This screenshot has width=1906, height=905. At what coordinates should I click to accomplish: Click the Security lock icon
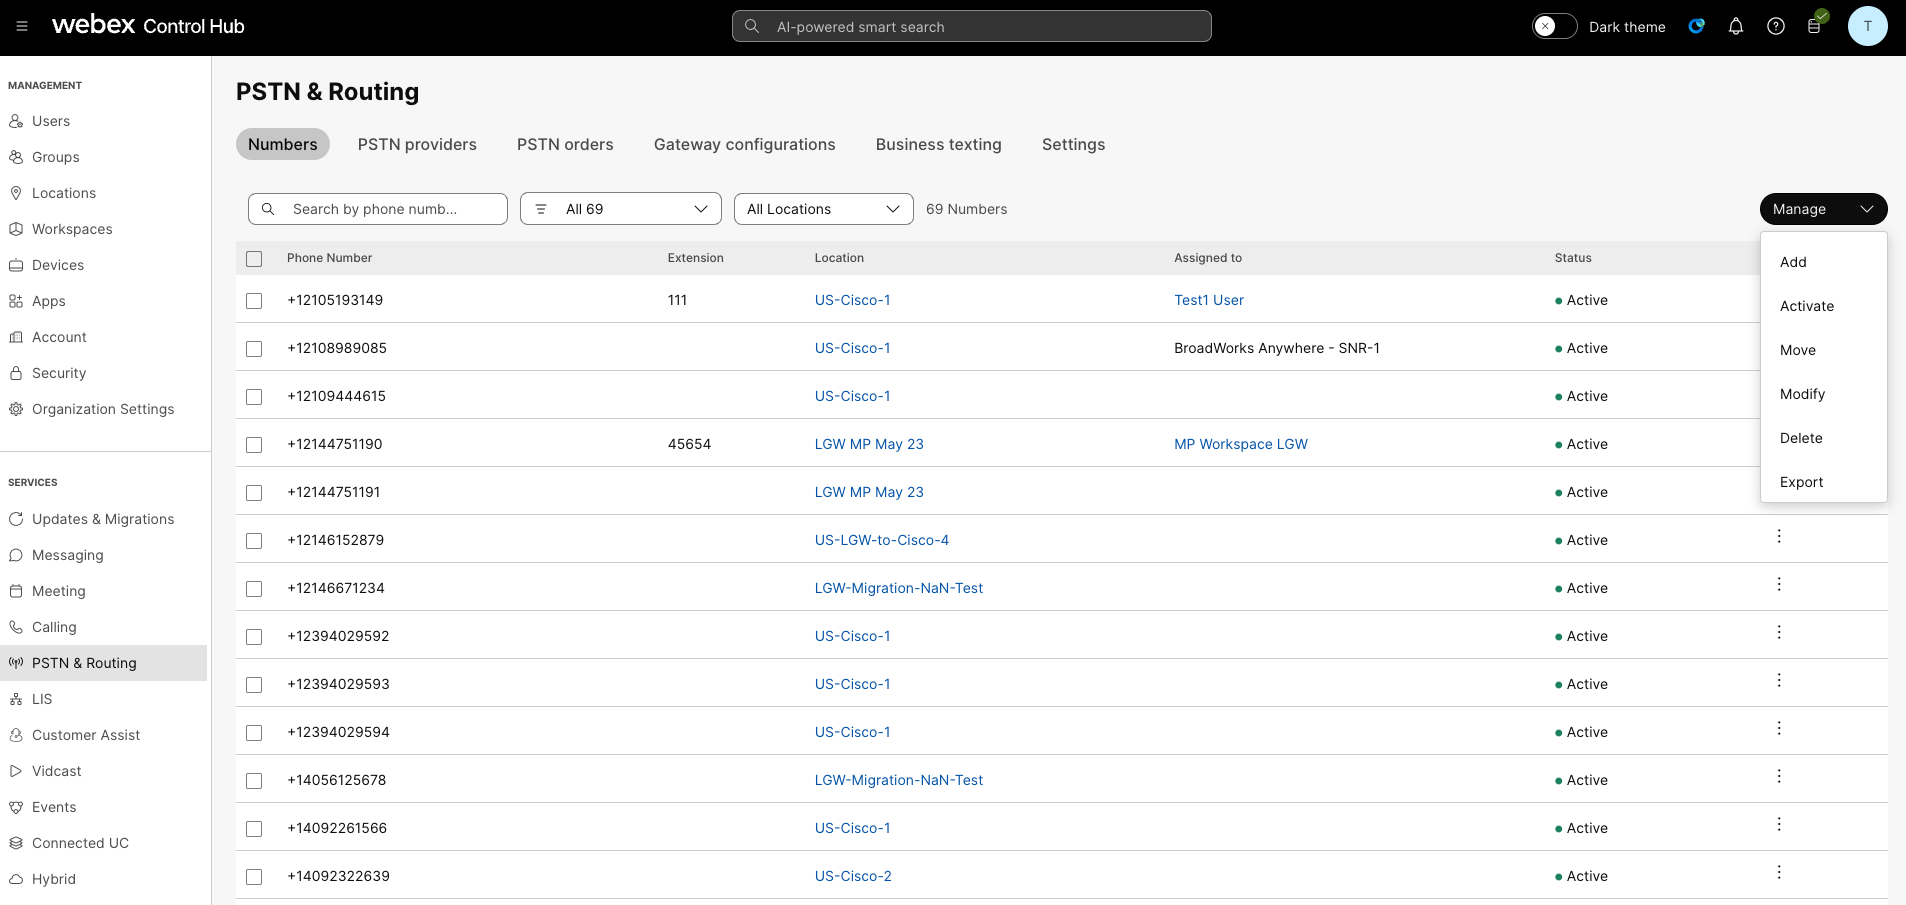(x=16, y=373)
